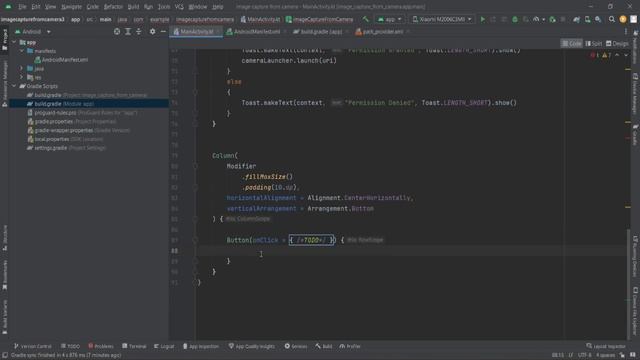Open Running Devices right-side tab

click(x=635, y=256)
